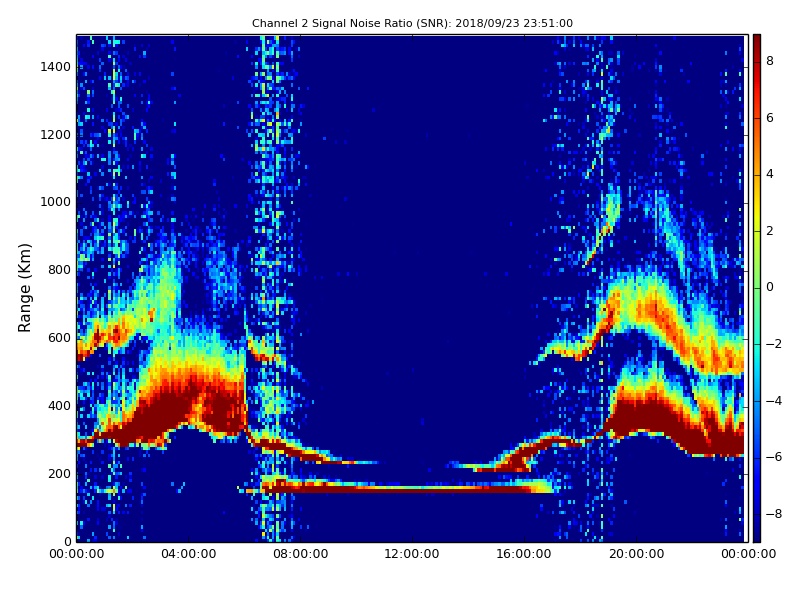The height and width of the screenshot is (600, 800).
Task: Click the colorbar label −2
Action: point(774,344)
